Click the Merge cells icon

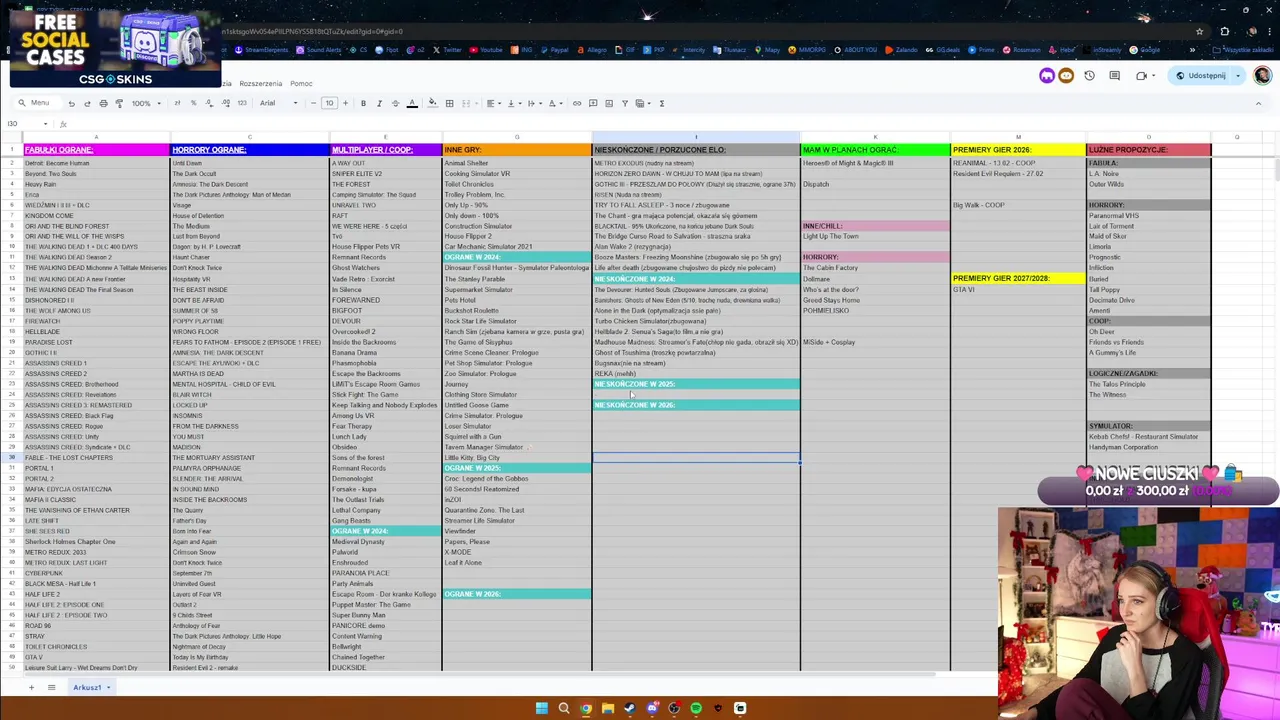click(467, 103)
